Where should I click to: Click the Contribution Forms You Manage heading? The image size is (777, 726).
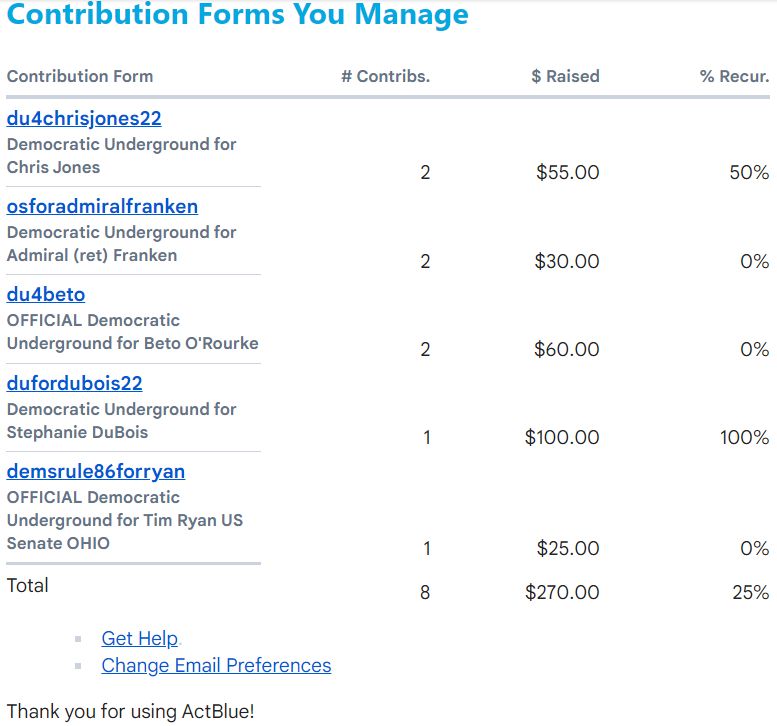pos(237,15)
